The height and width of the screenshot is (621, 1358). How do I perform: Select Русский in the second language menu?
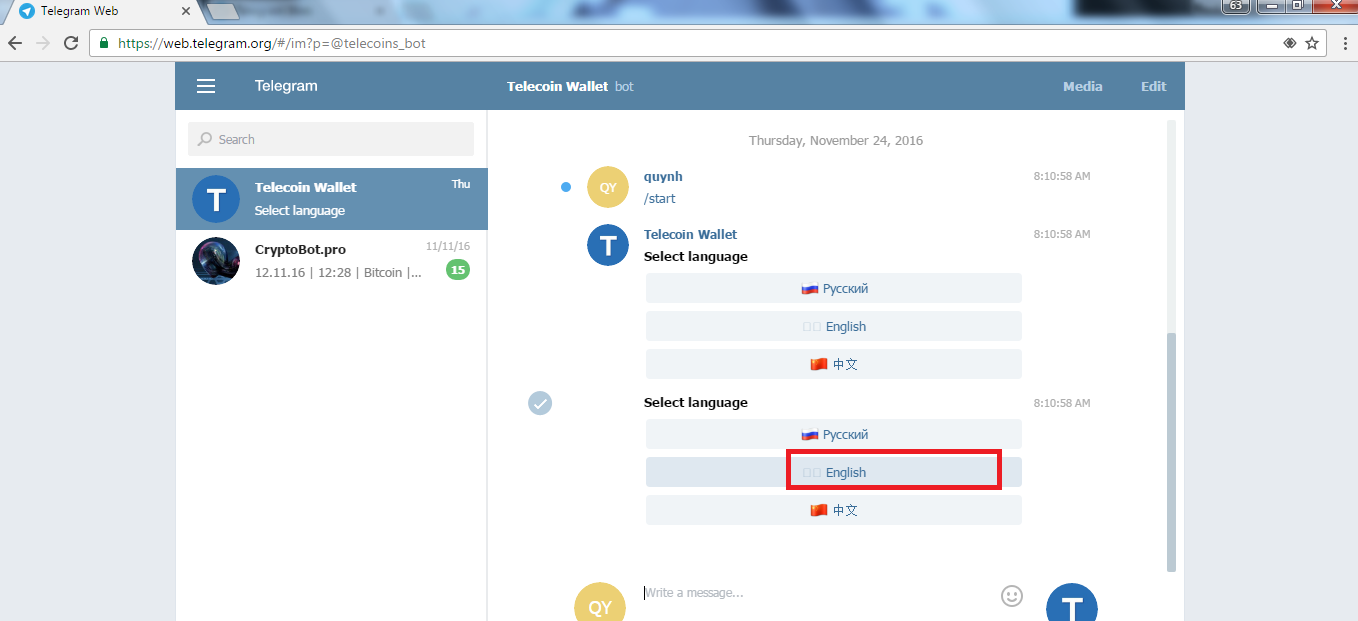coord(834,434)
